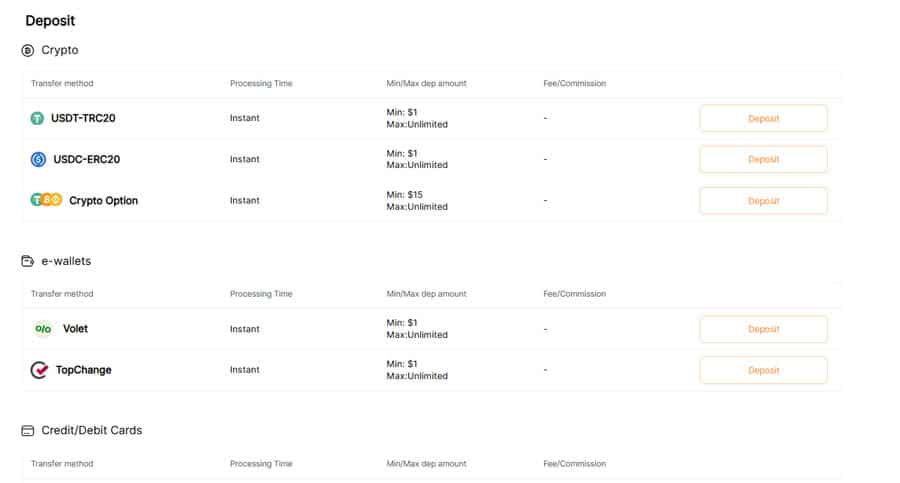Click the USDC-ERC20 coin icon
This screenshot has width=900, height=483.
(x=38, y=159)
